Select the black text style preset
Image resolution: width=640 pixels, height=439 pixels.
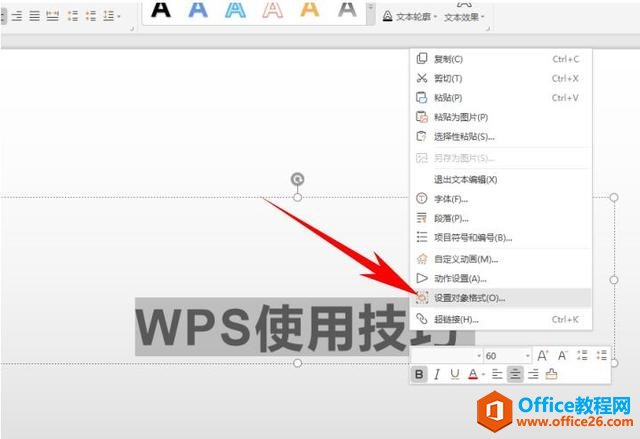click(x=161, y=9)
